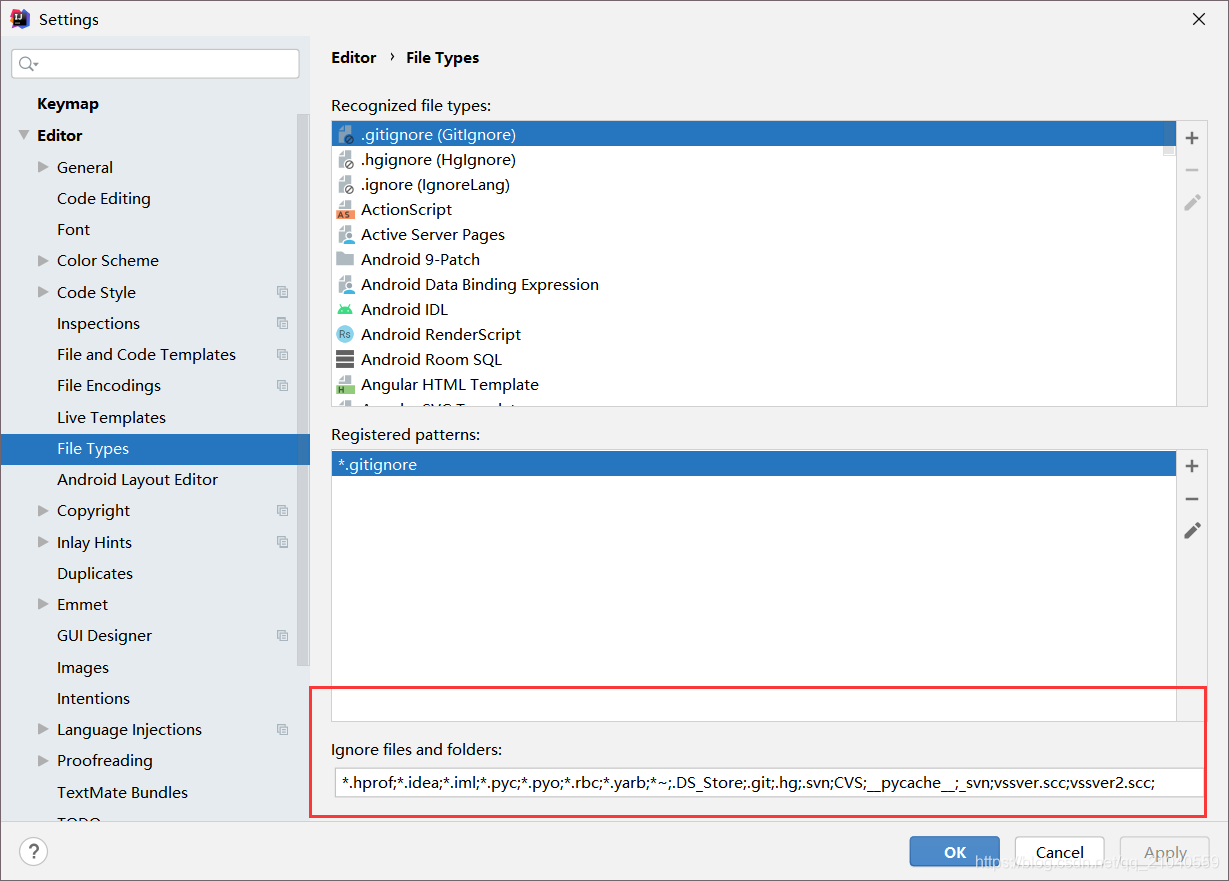Click project-level icon next to GUI Designer
Image resolution: width=1229 pixels, height=881 pixels.
point(283,635)
